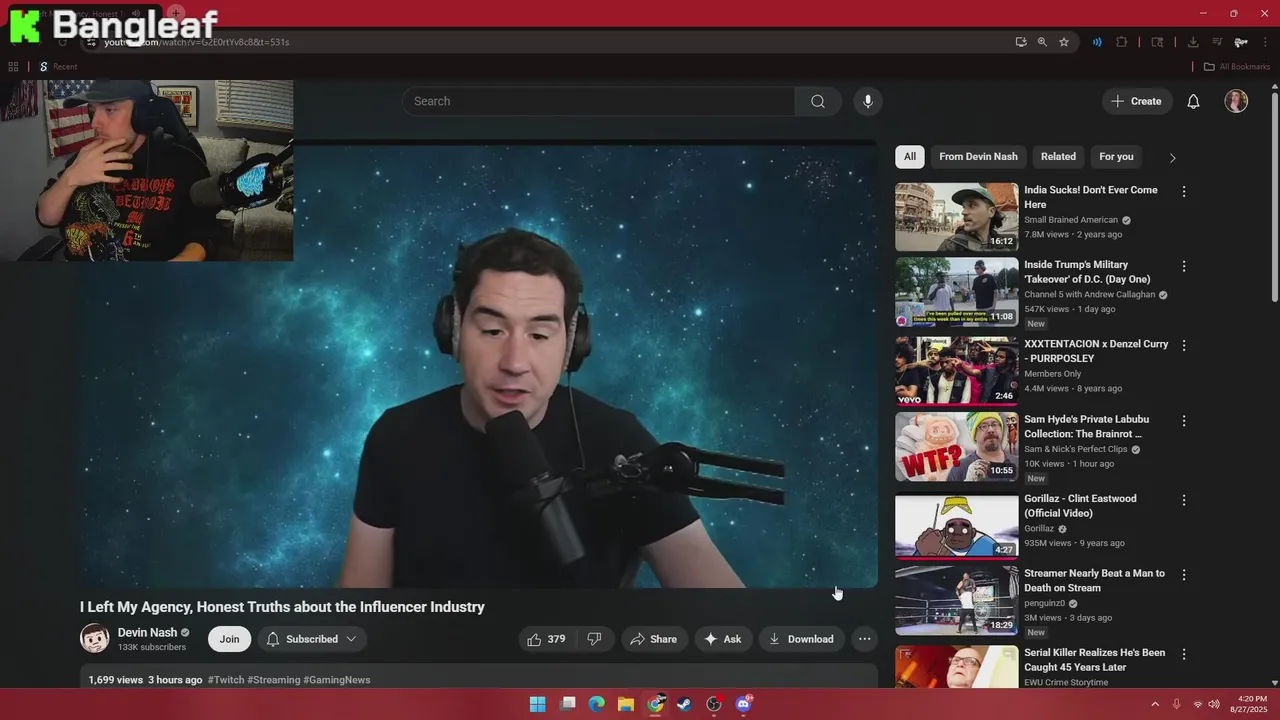Image resolution: width=1280 pixels, height=720 pixels.
Task: Select the For you filter chip
Action: pos(1116,157)
